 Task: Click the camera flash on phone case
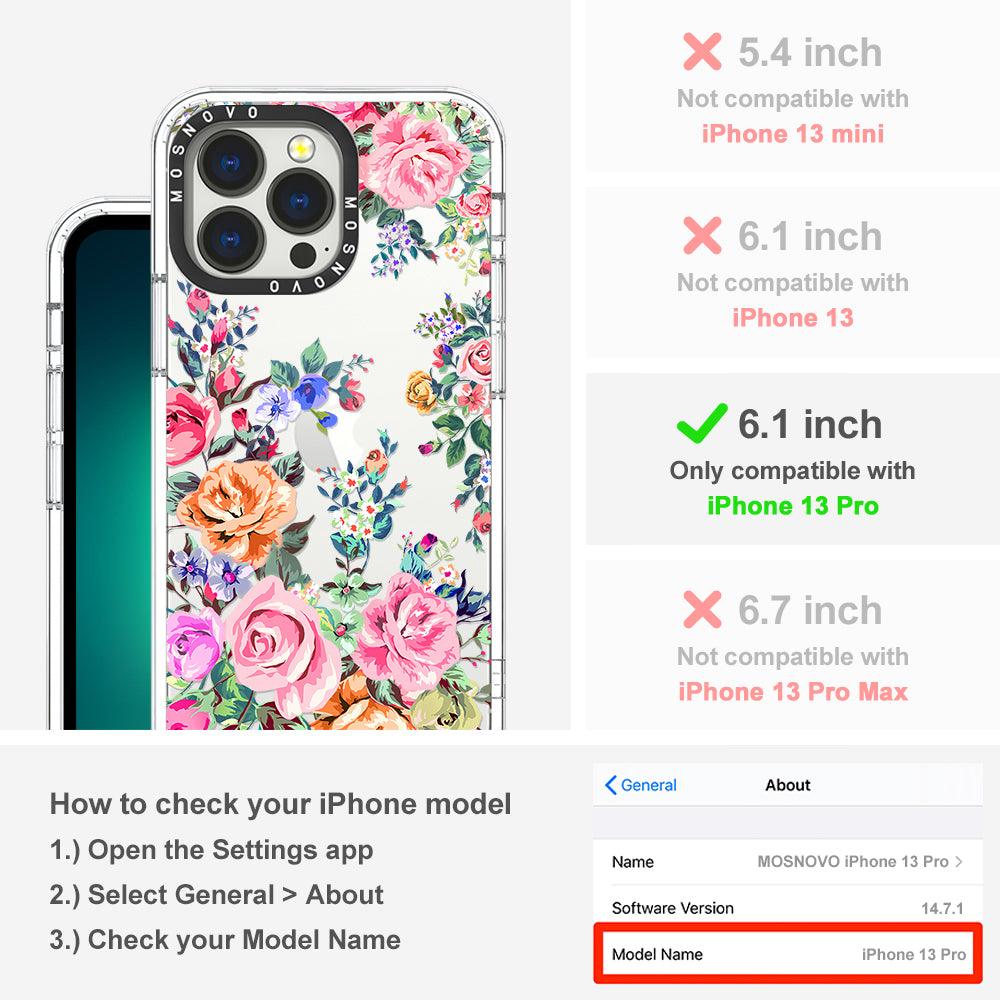pos(301,149)
